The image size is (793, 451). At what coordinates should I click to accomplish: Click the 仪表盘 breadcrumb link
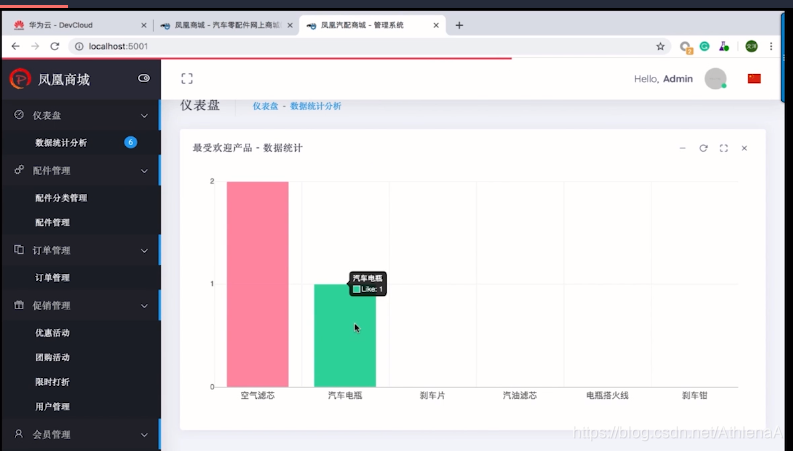coord(266,106)
